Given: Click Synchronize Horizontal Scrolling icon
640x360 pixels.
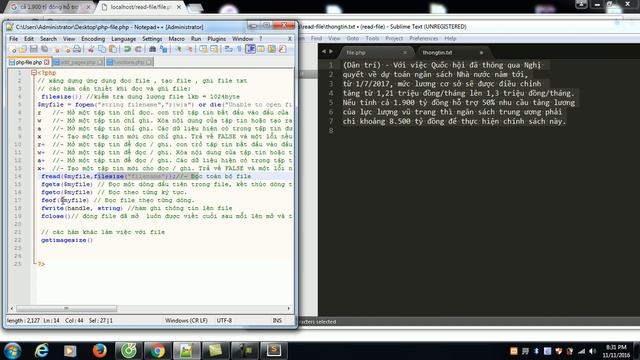Looking at the screenshot, I should pyautogui.click(x=214, y=49).
